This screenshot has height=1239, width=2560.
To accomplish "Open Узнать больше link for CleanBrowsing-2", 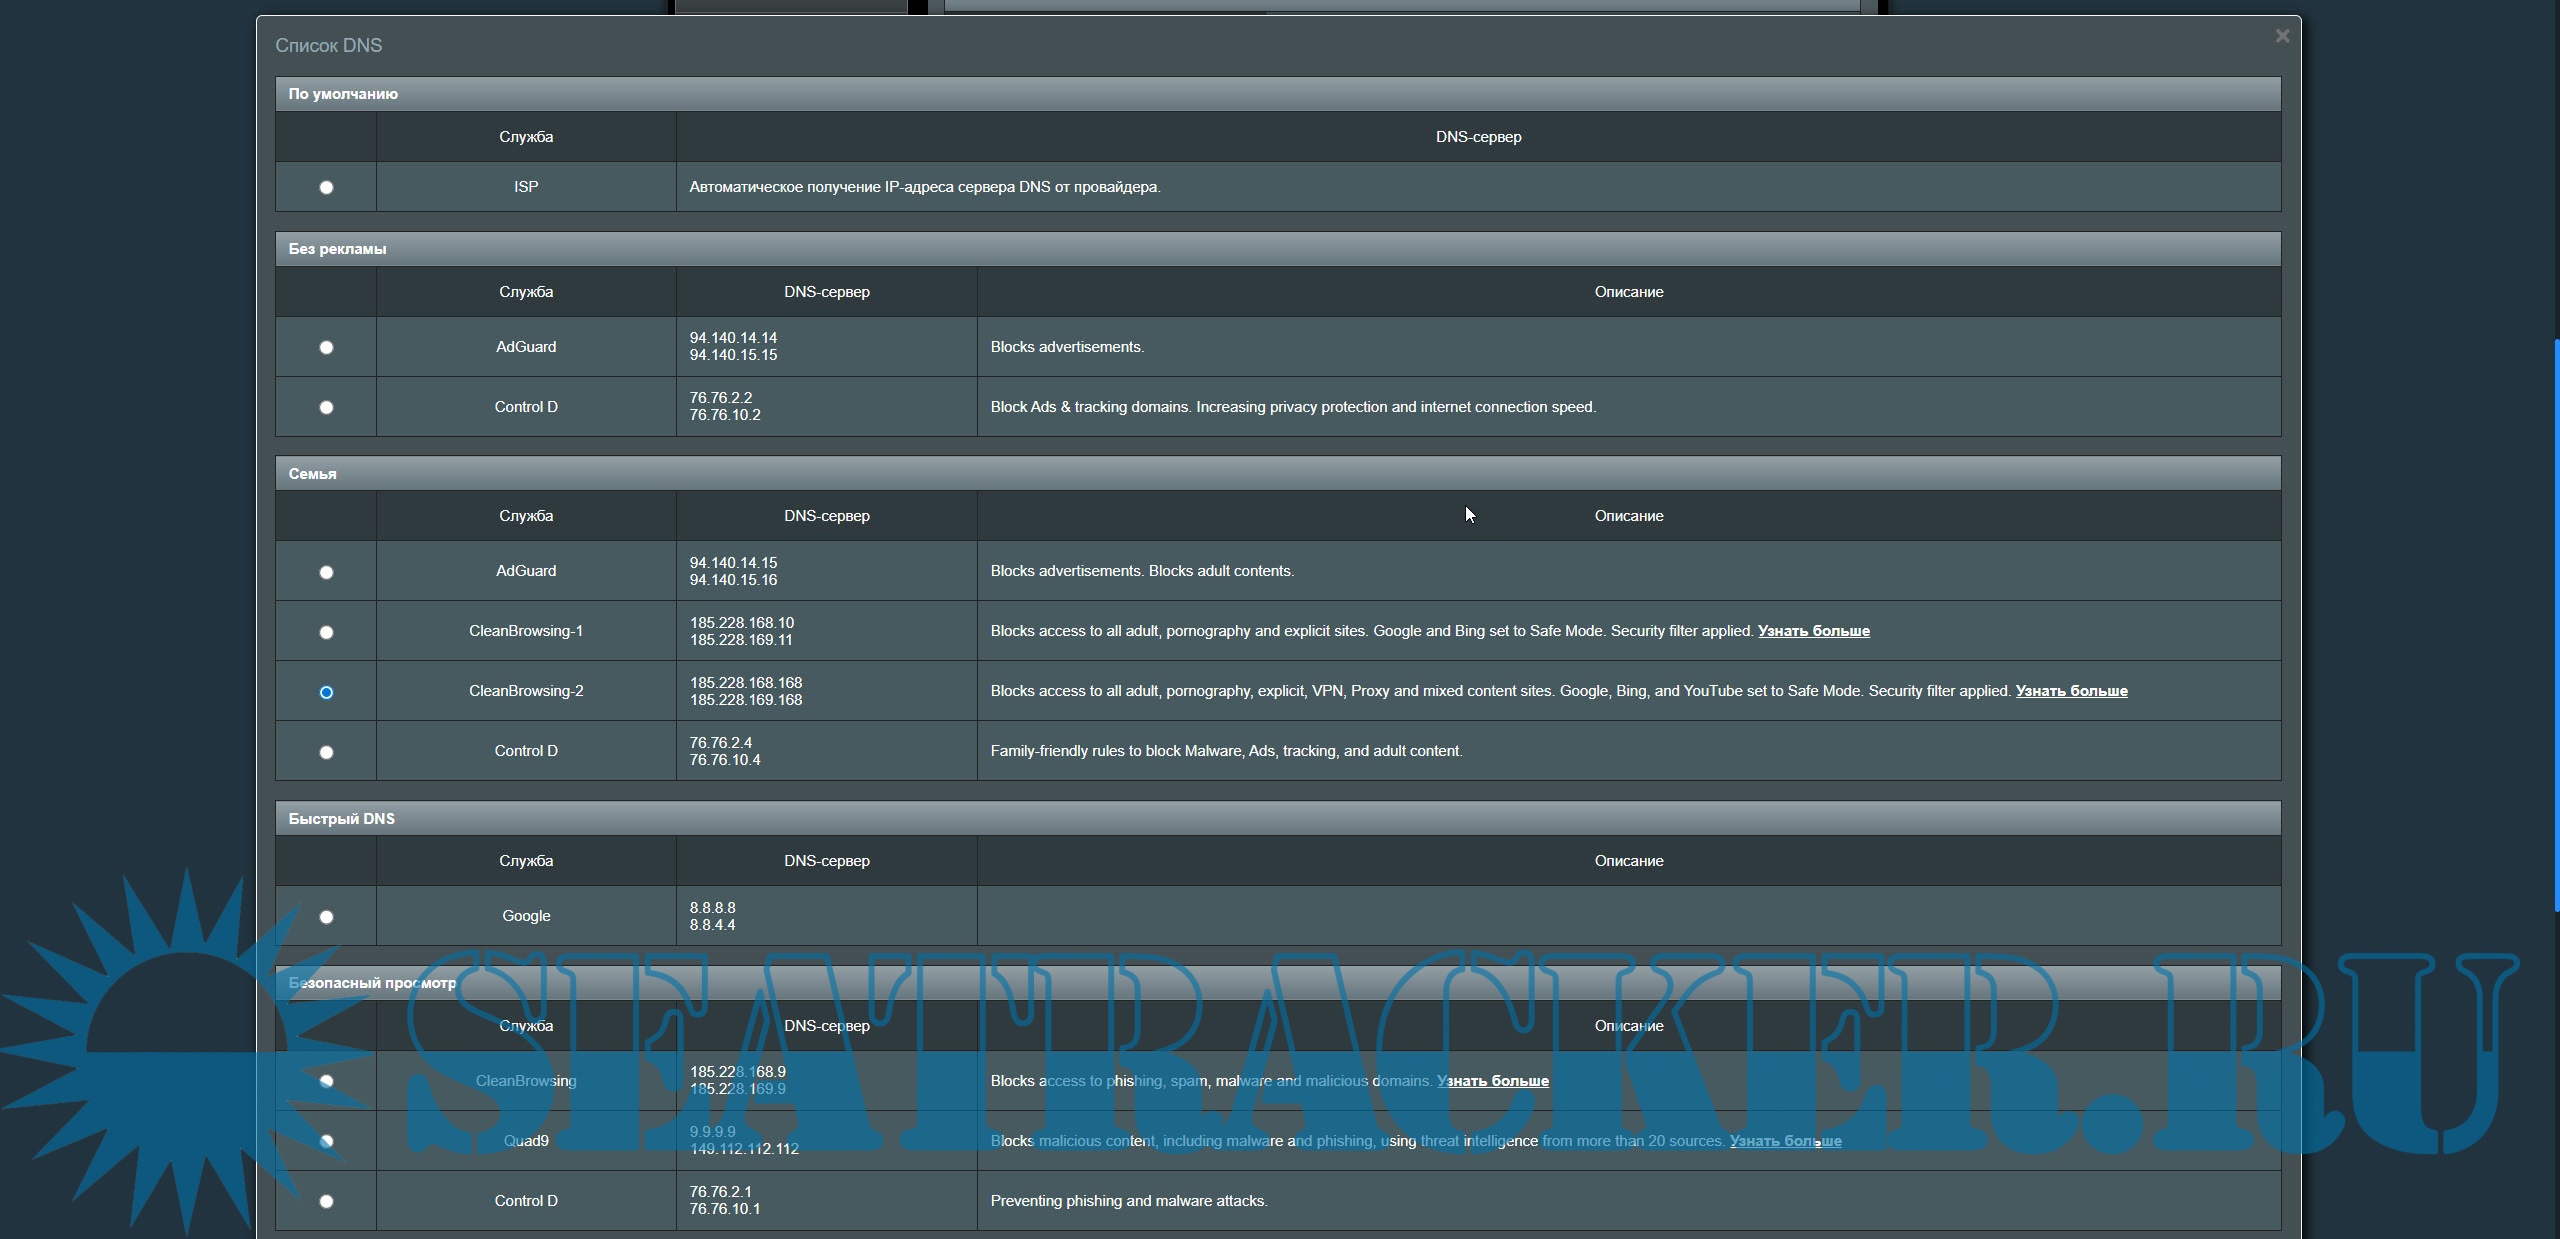I will (x=2071, y=691).
